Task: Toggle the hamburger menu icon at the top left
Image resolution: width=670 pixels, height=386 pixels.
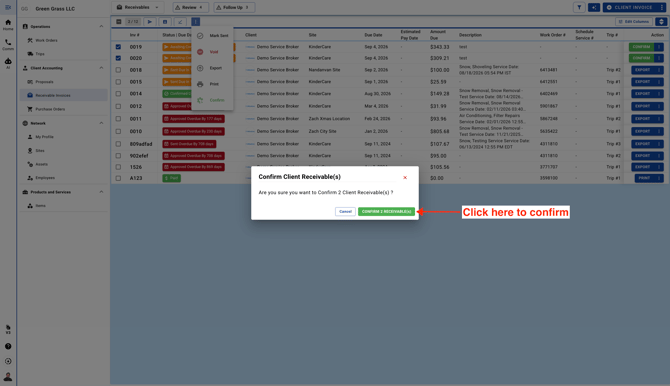Action: point(8,7)
